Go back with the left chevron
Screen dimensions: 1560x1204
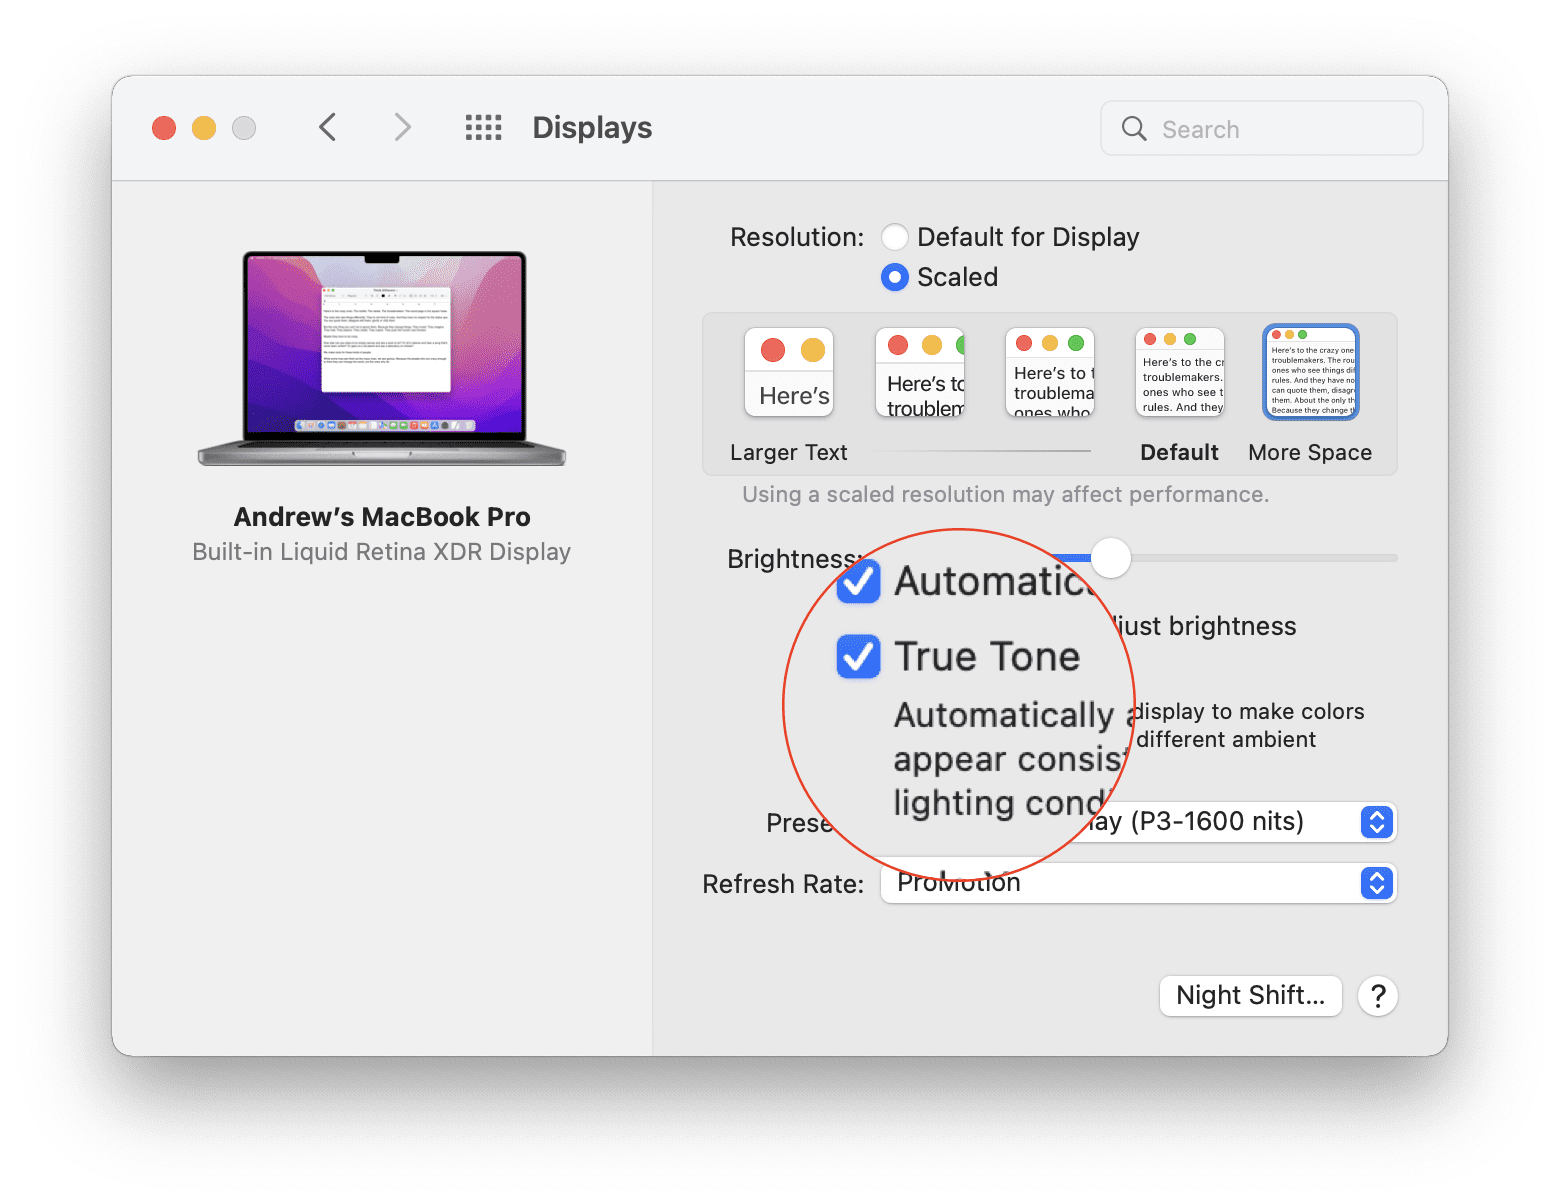pos(327,127)
